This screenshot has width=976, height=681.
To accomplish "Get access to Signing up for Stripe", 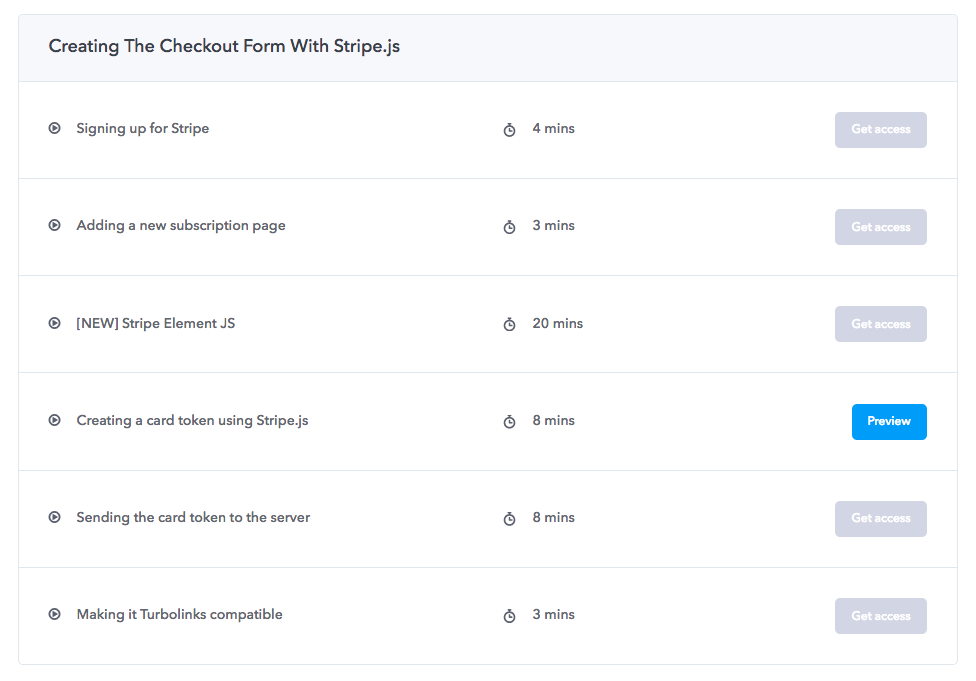I will point(881,129).
